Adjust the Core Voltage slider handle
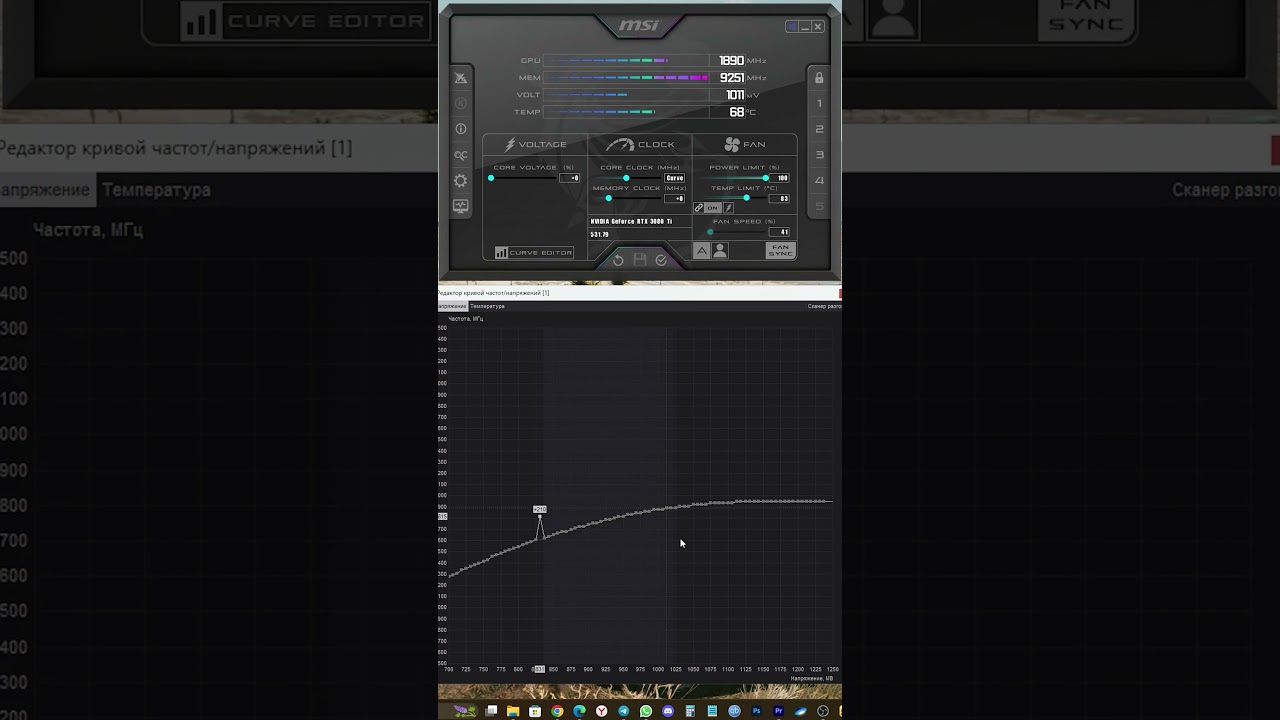Viewport: 1280px width, 720px height. (491, 178)
